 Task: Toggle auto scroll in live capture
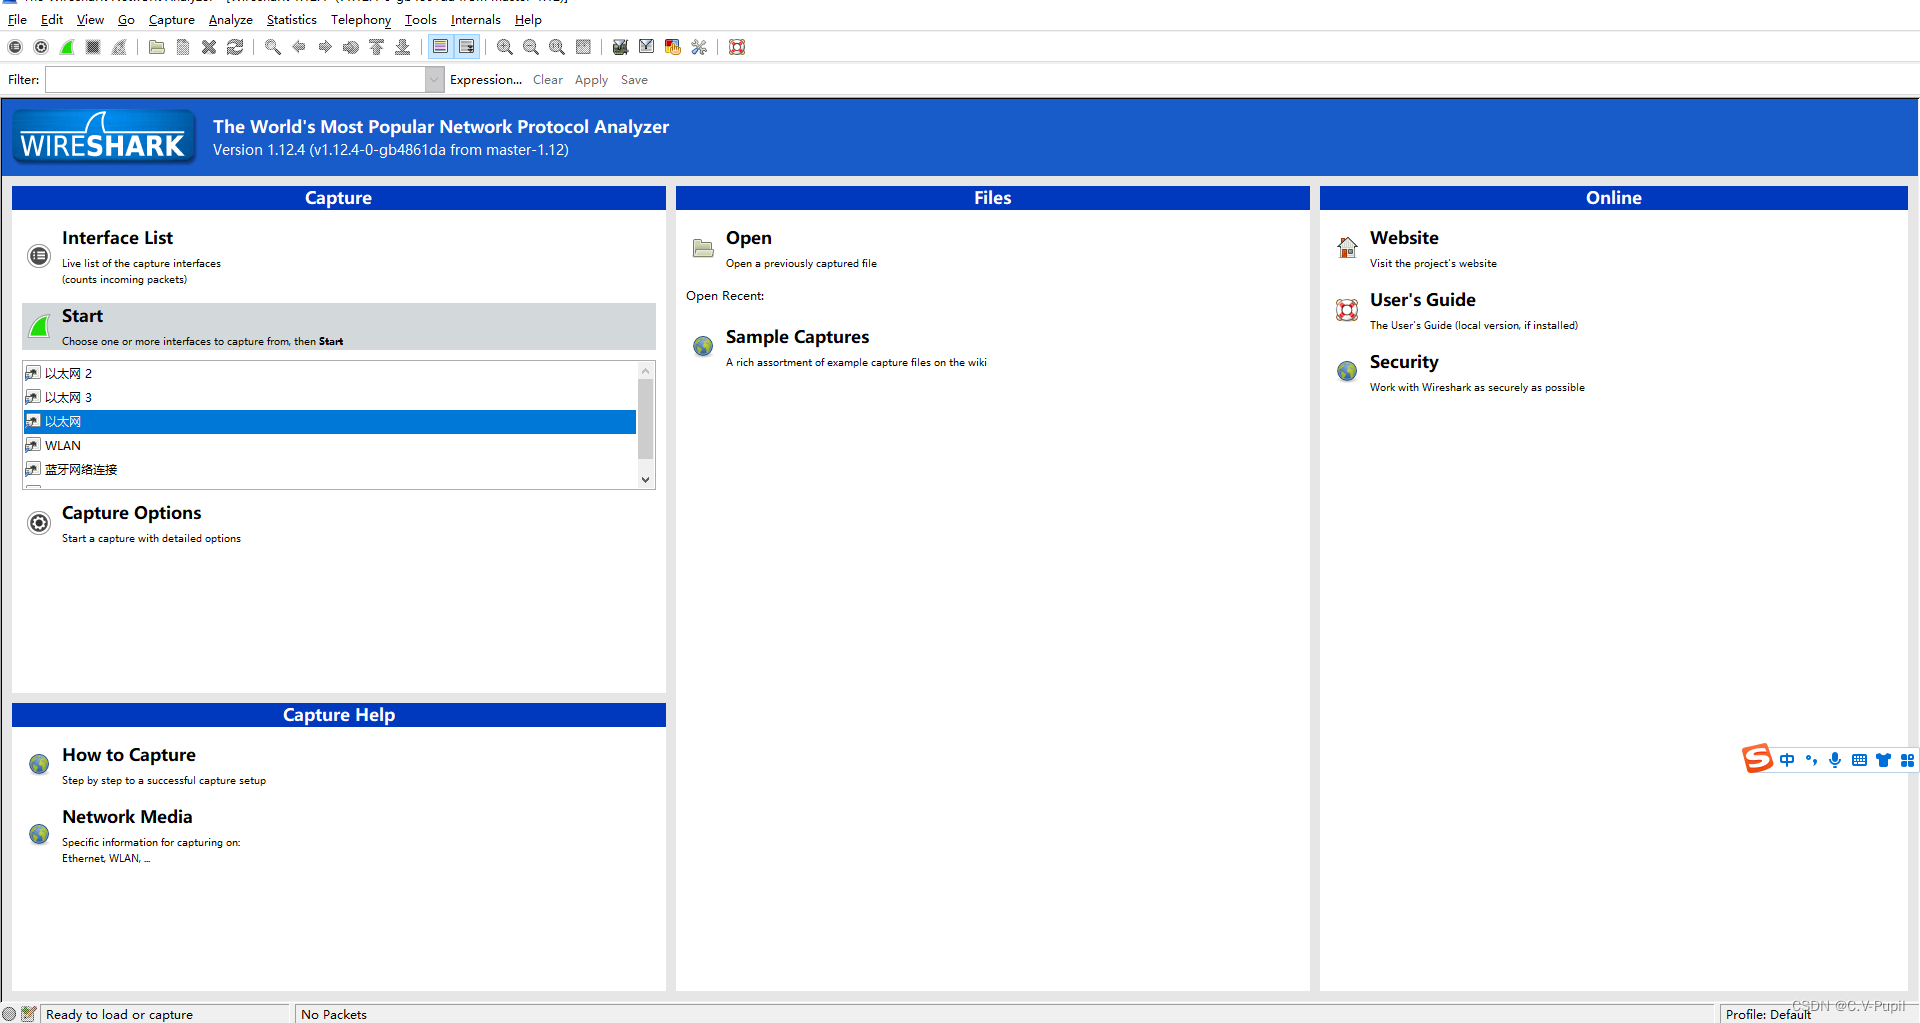tap(467, 47)
